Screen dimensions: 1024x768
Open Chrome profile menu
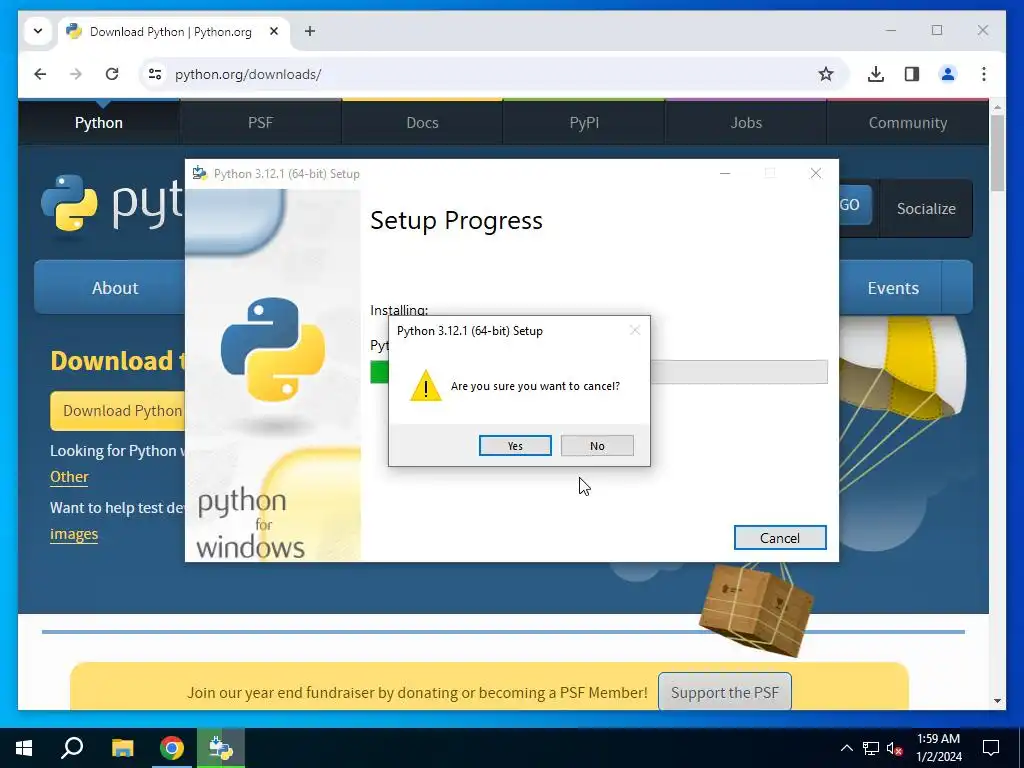click(948, 74)
